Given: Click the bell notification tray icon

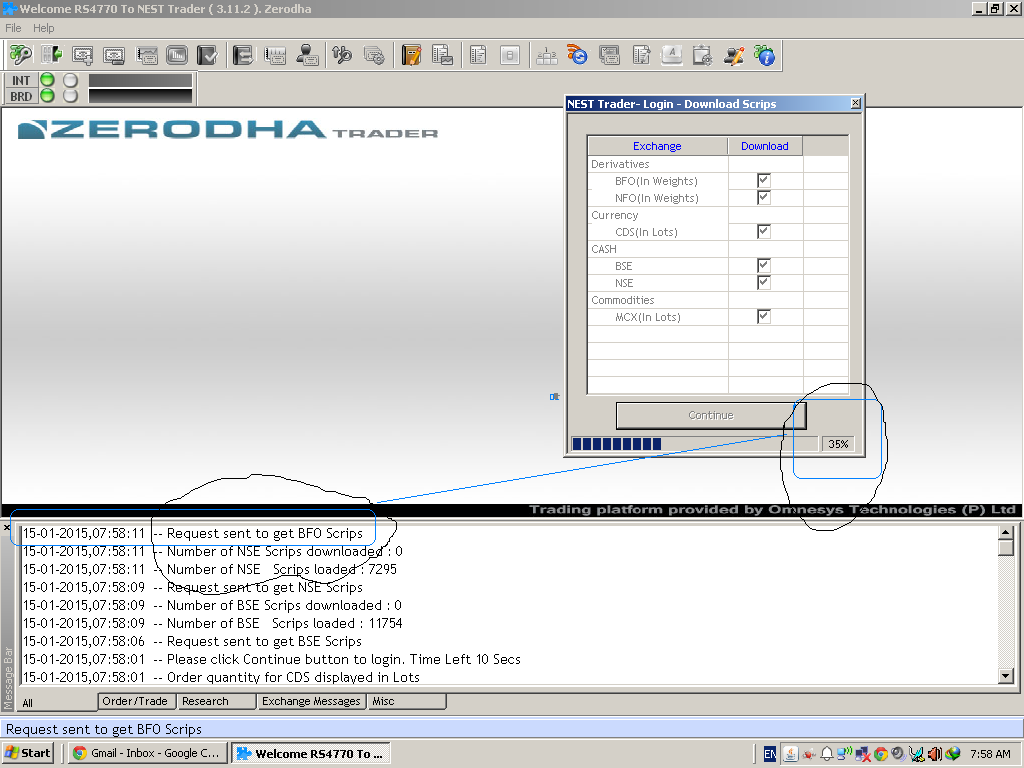Looking at the screenshot, I should click(827, 754).
